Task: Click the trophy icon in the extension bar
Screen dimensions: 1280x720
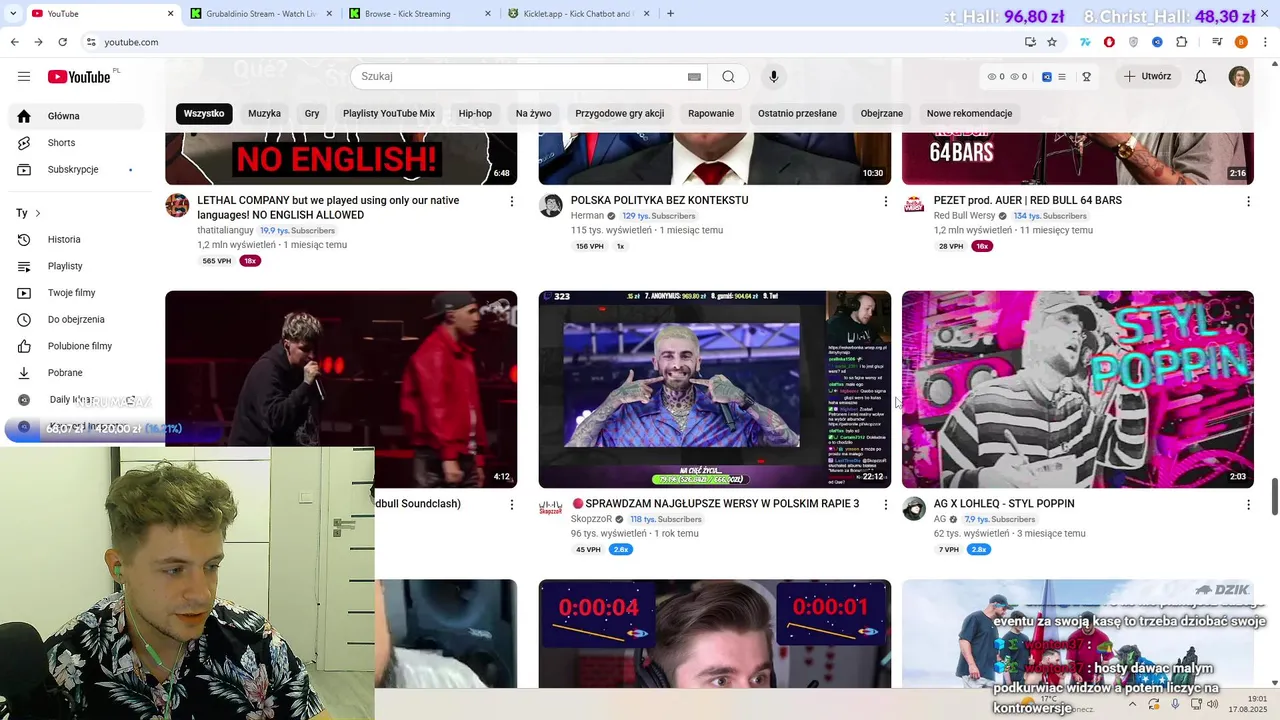Action: 1086,77
